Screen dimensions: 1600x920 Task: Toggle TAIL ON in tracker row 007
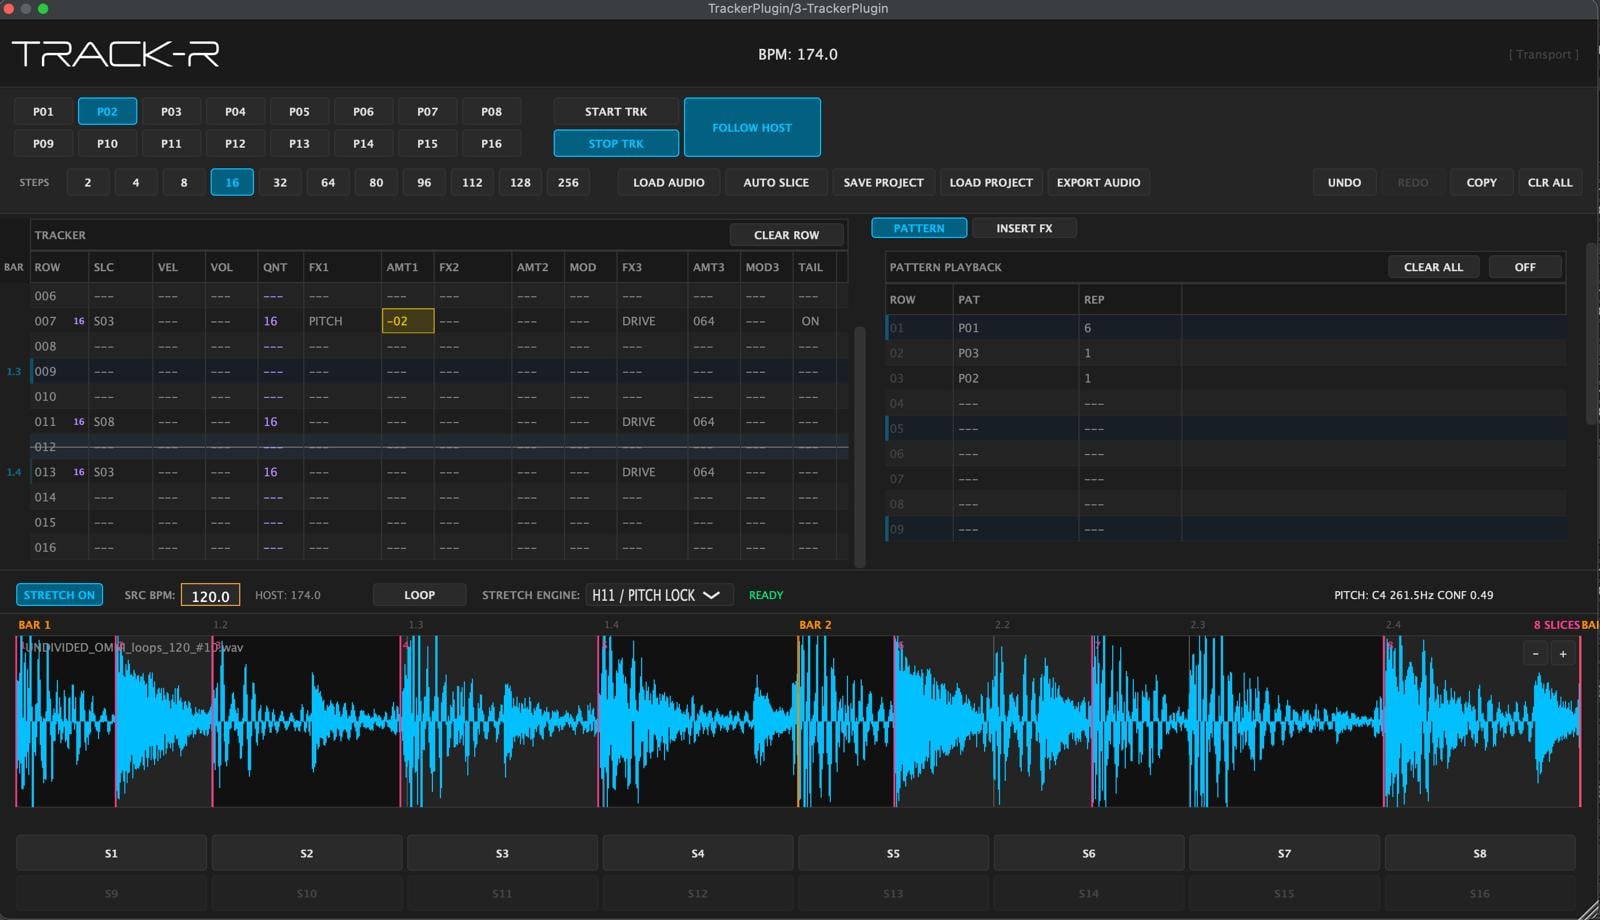[810, 321]
